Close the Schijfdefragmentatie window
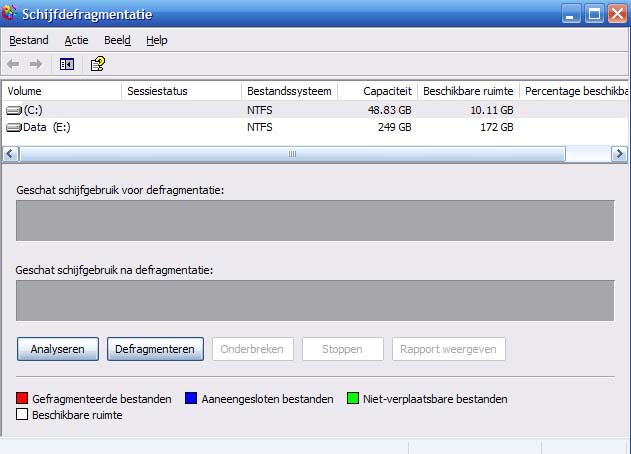631x454 pixels. pyautogui.click(x=617, y=14)
